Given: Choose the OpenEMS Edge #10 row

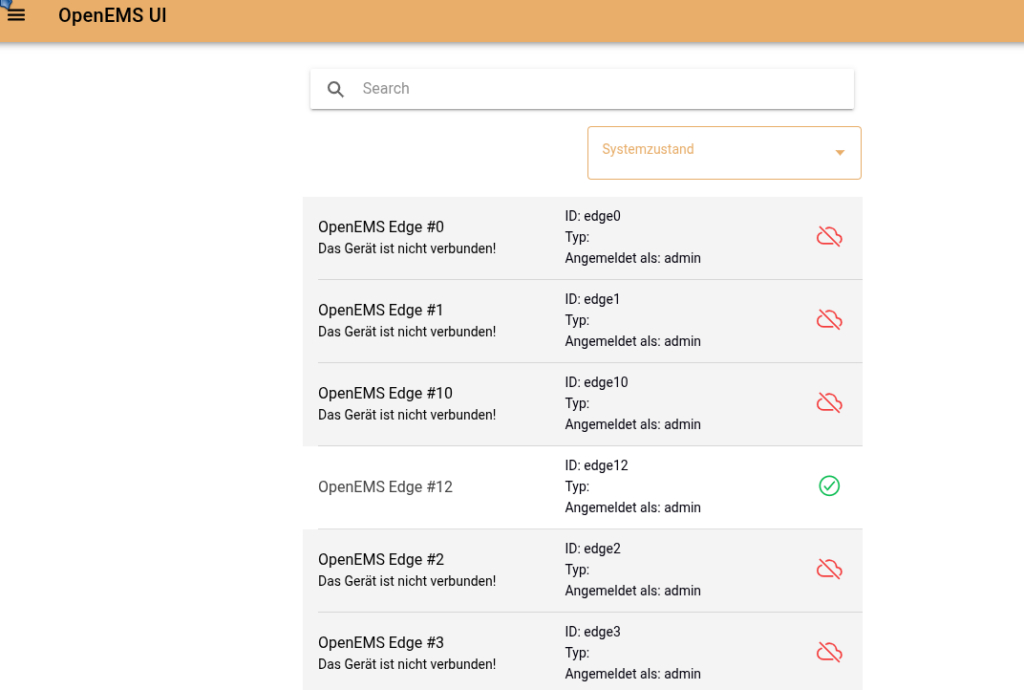Looking at the screenshot, I should point(385,393).
